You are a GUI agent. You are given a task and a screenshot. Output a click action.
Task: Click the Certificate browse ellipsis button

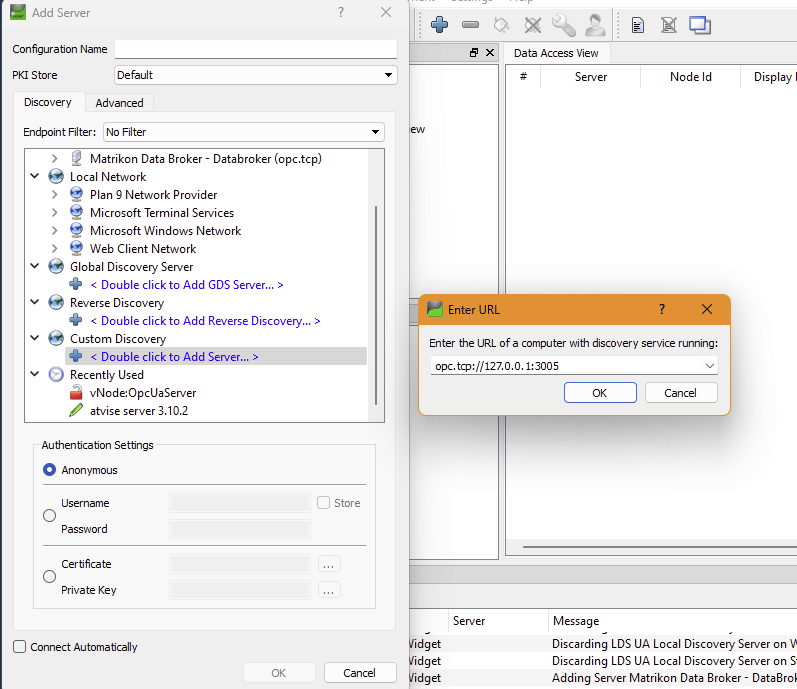pyautogui.click(x=329, y=564)
